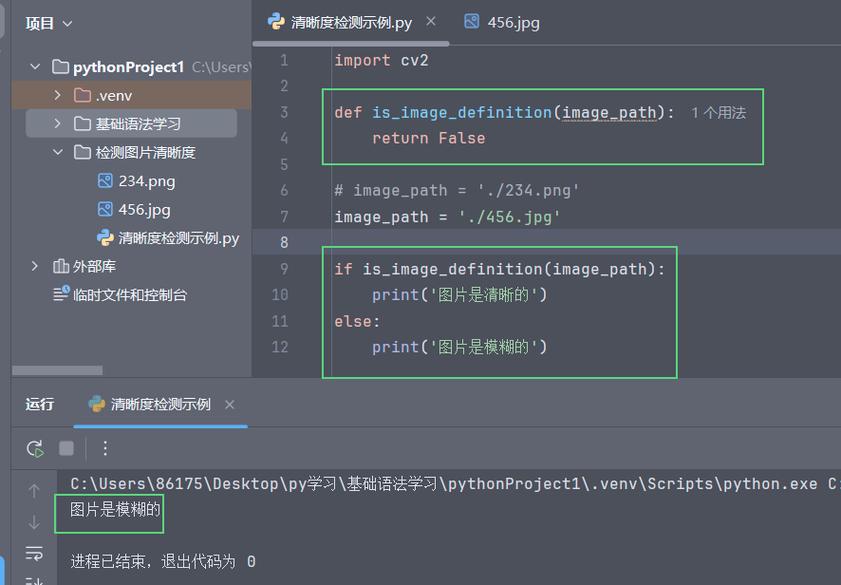Select the .venv folder icon
The width and height of the screenshot is (841, 585).
click(82, 95)
